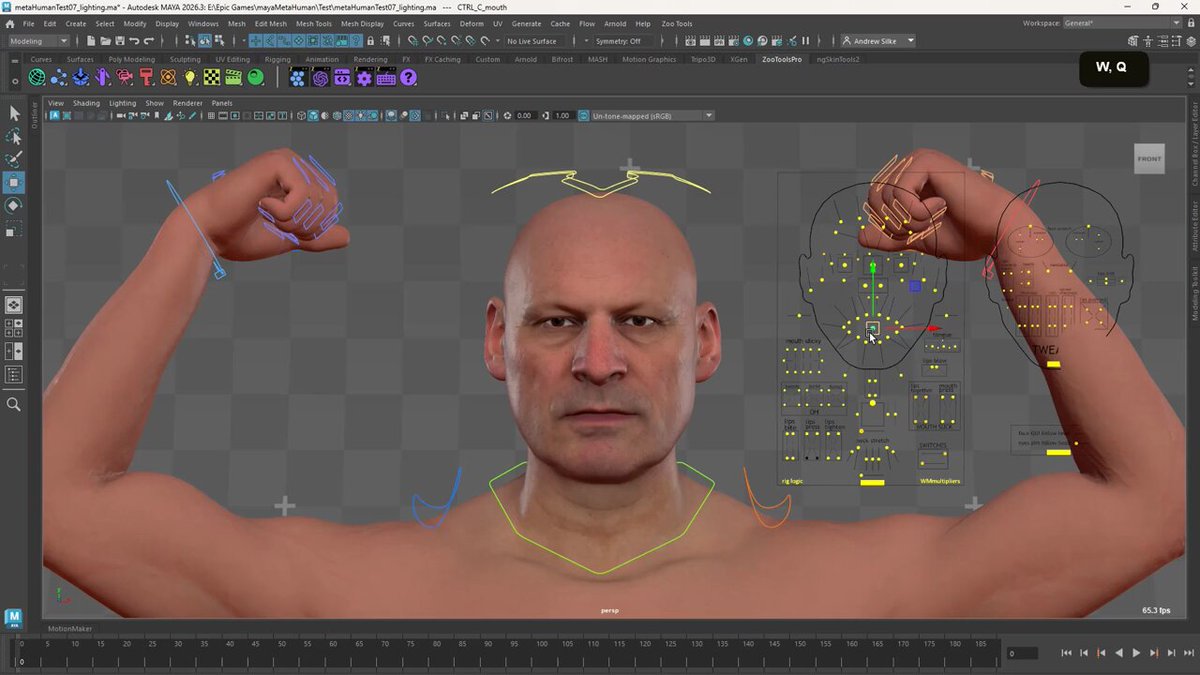This screenshot has width=1200, height=675.
Task: Click the search magnifier in the left sidebar
Action: click(14, 404)
